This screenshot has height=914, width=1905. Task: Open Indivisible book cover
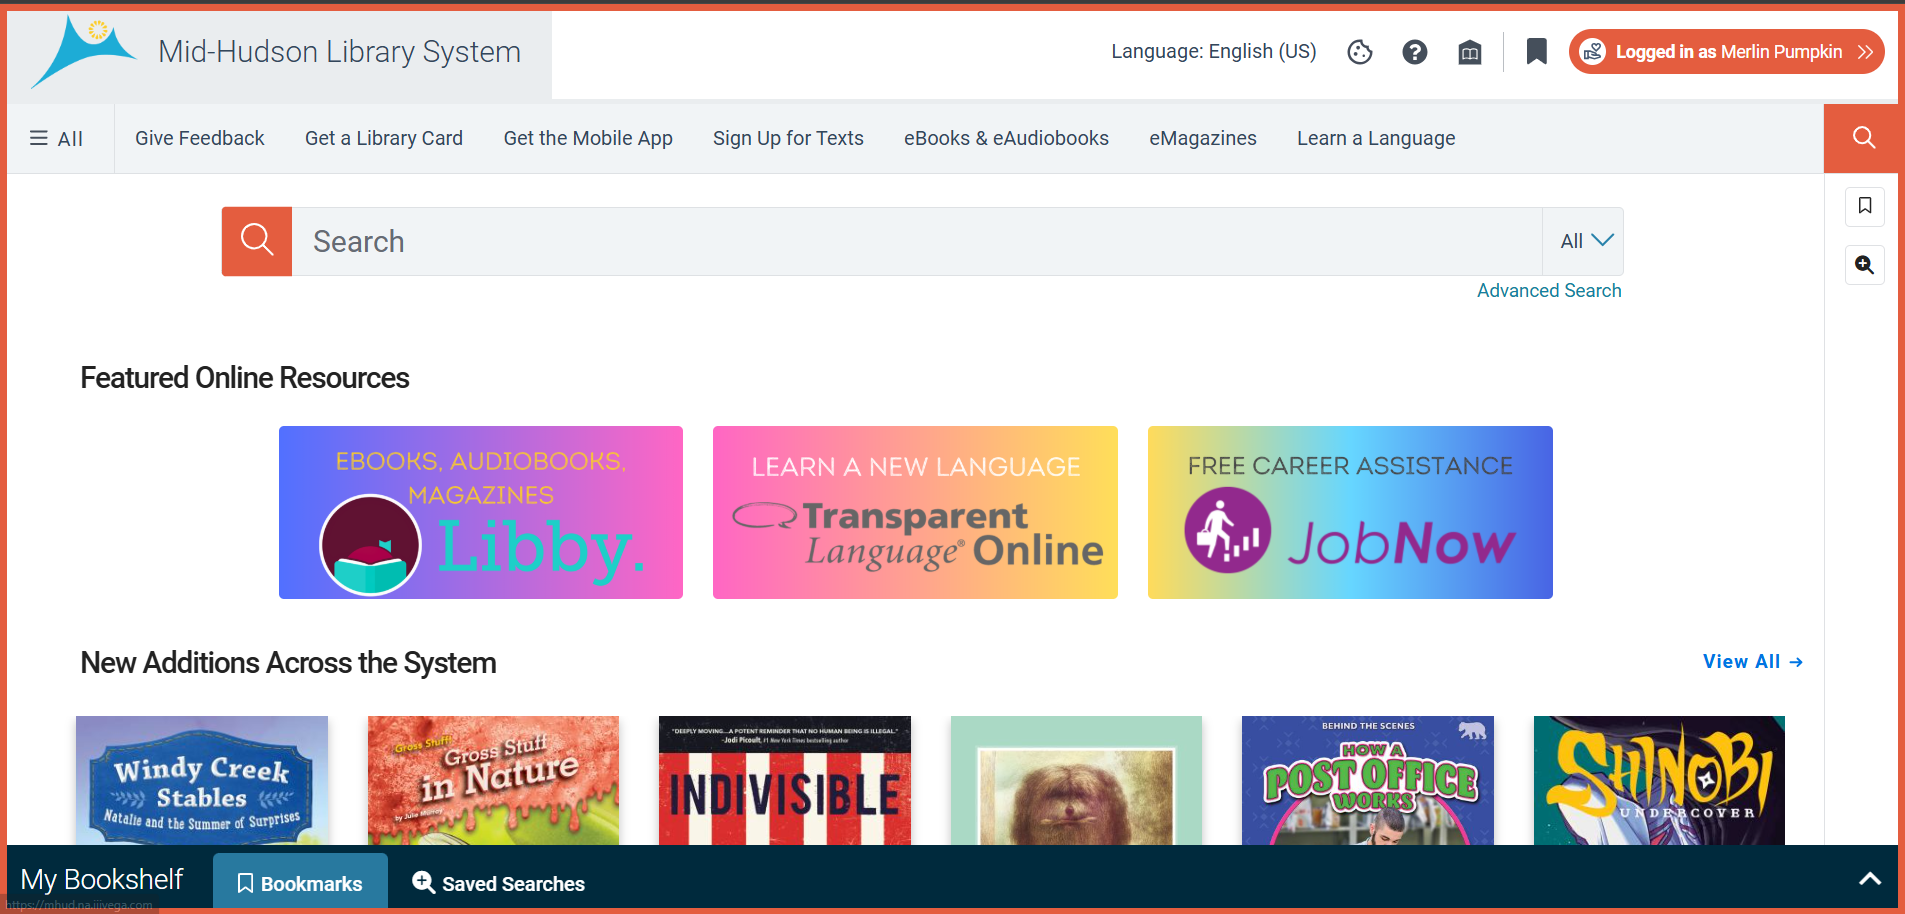click(785, 780)
